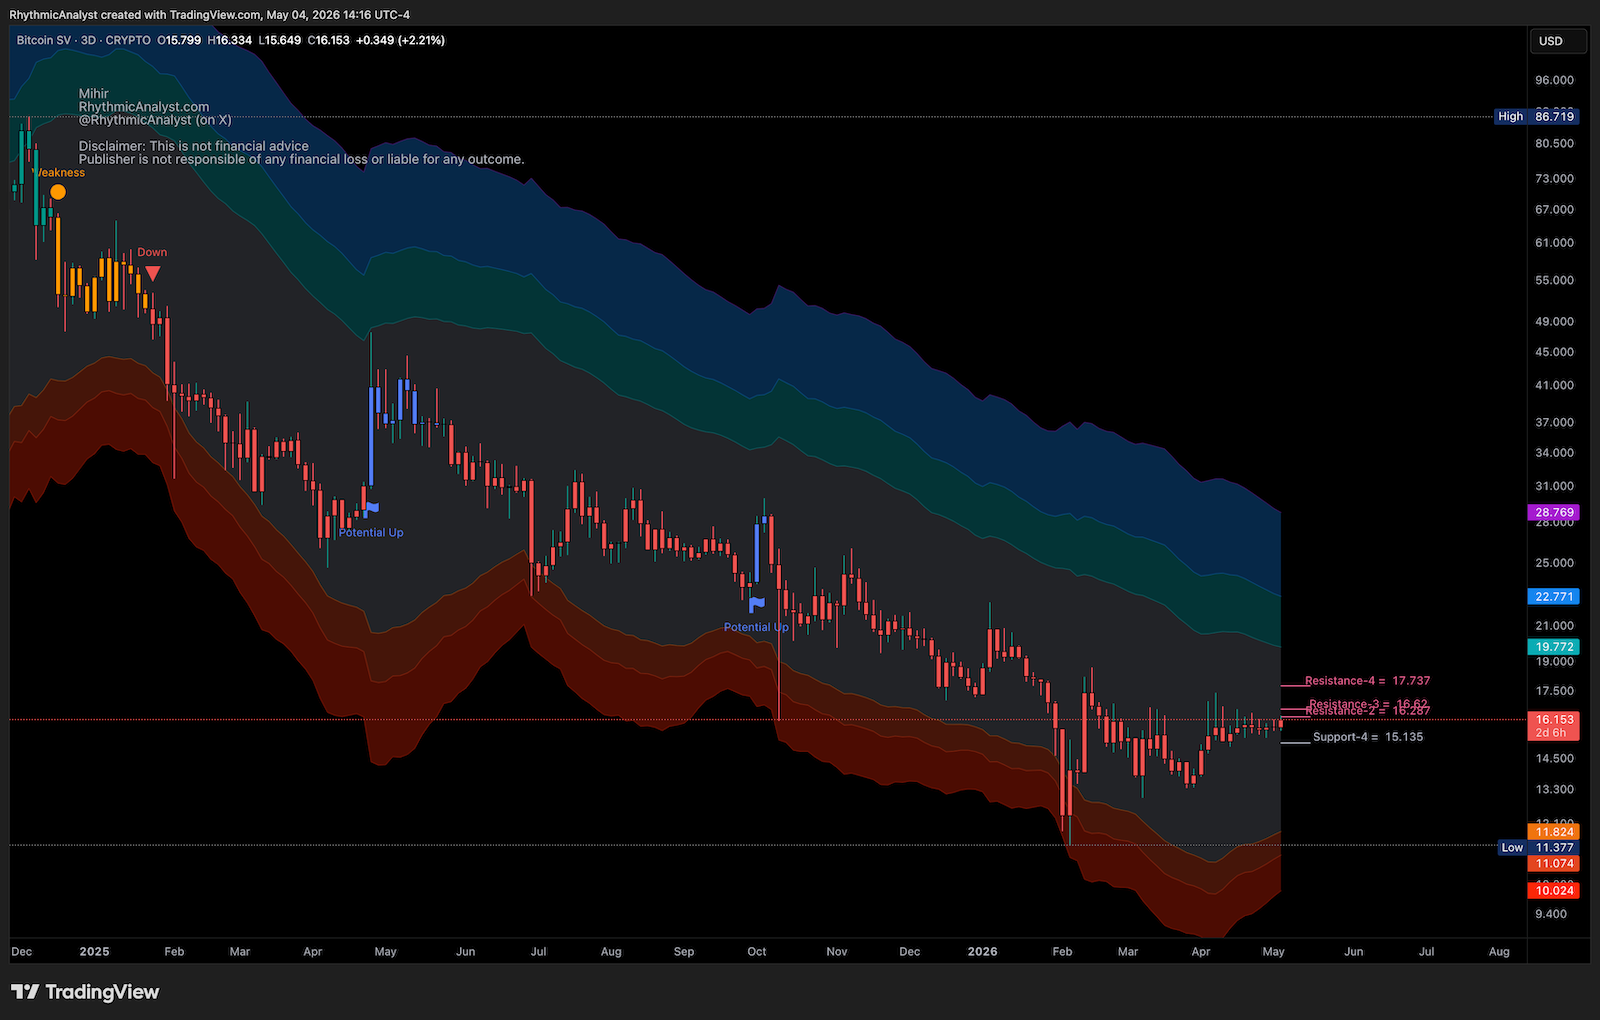Click the 11.074 price tag
Viewport: 1600px width, 1020px height.
pyautogui.click(x=1554, y=864)
